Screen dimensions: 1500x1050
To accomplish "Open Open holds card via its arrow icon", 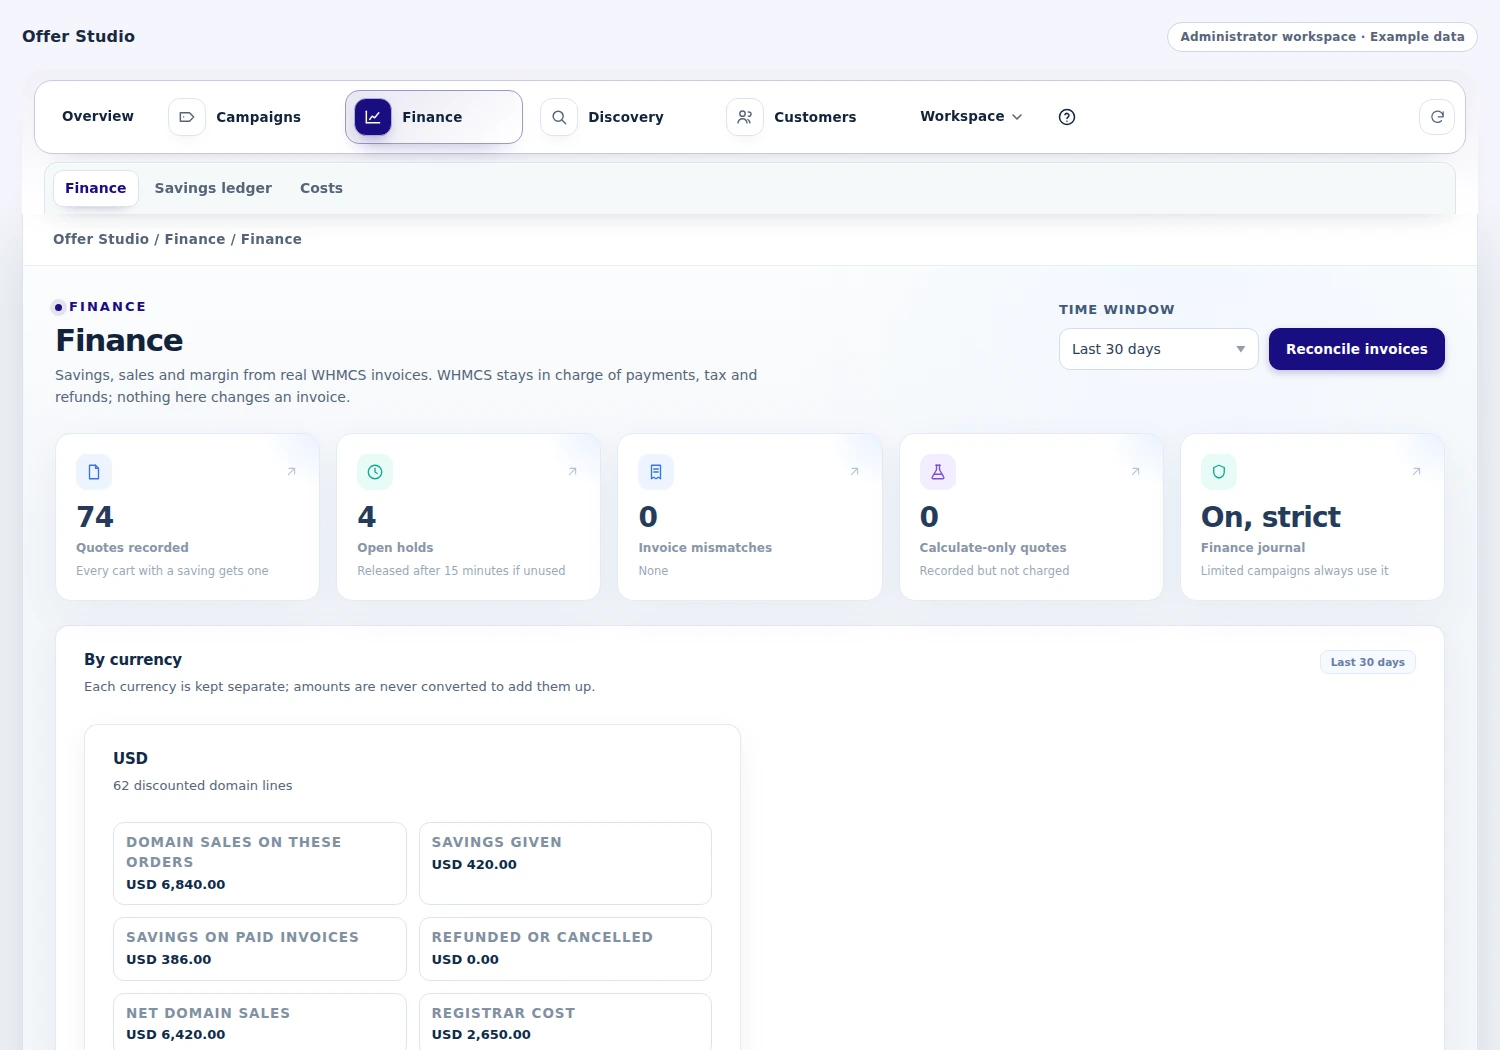I will pyautogui.click(x=573, y=472).
